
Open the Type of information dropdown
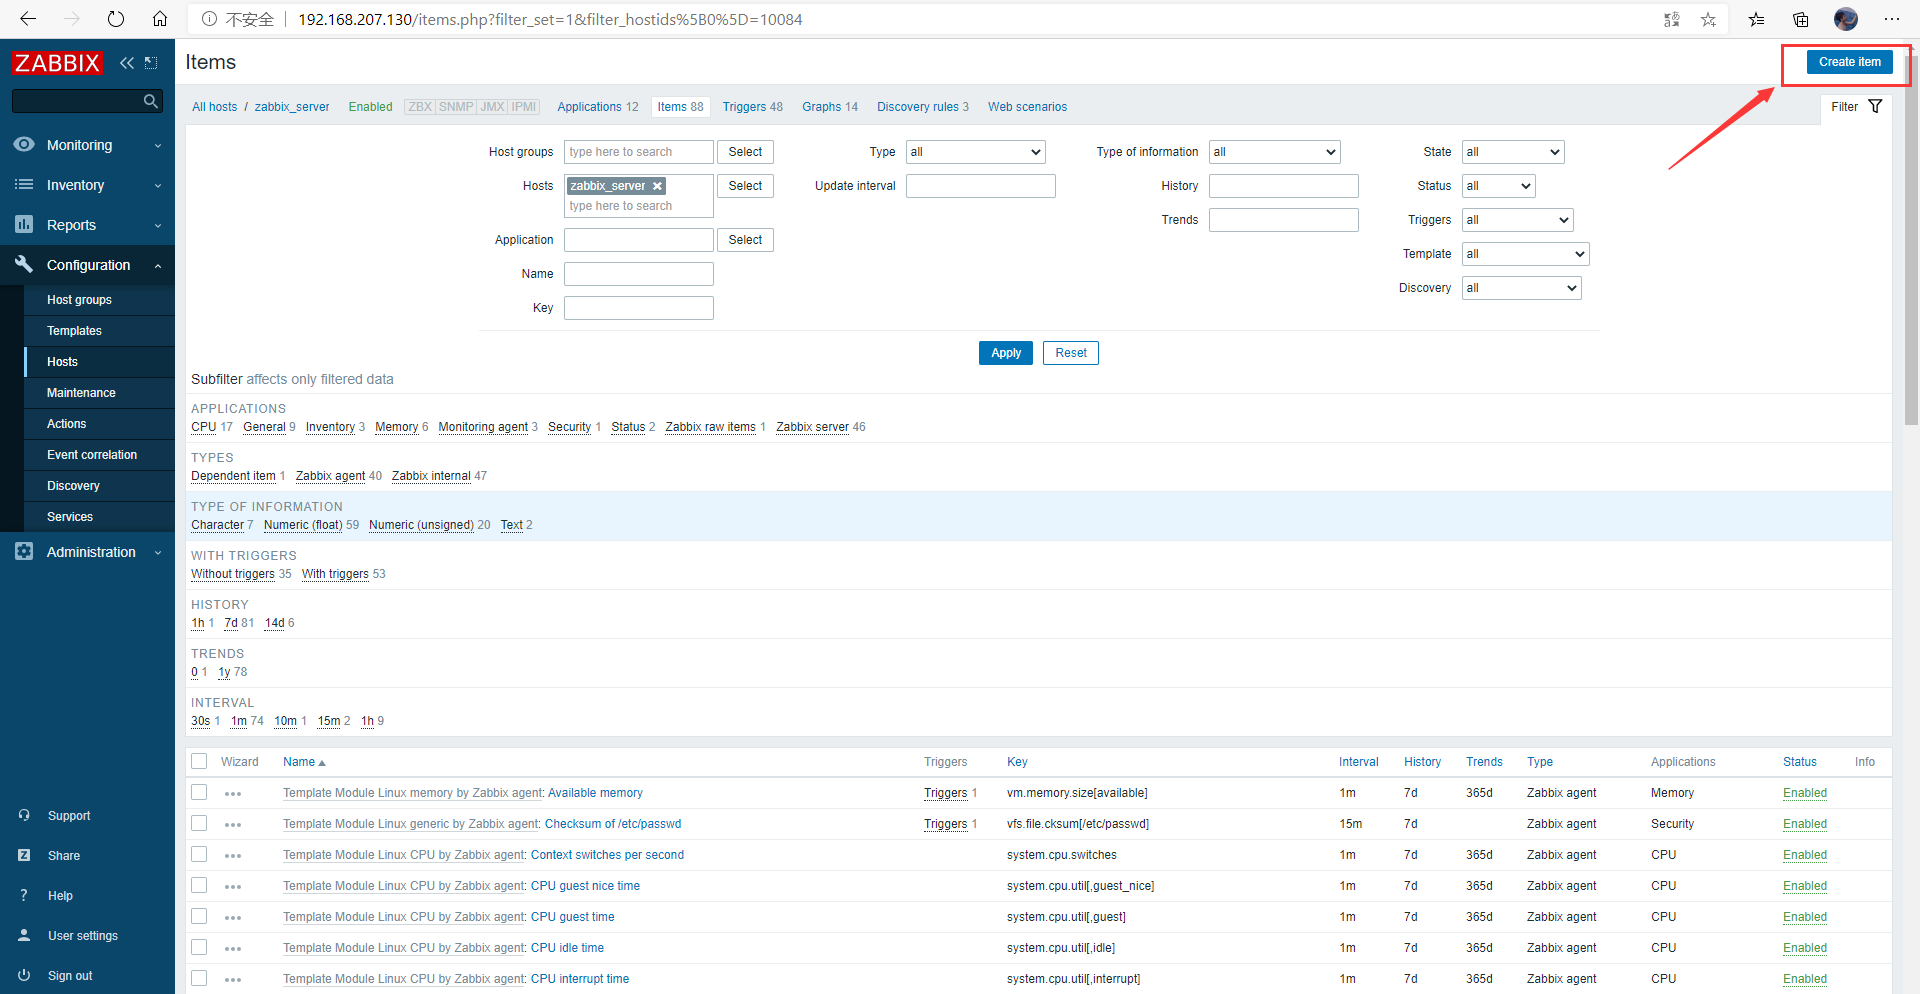coord(1275,152)
